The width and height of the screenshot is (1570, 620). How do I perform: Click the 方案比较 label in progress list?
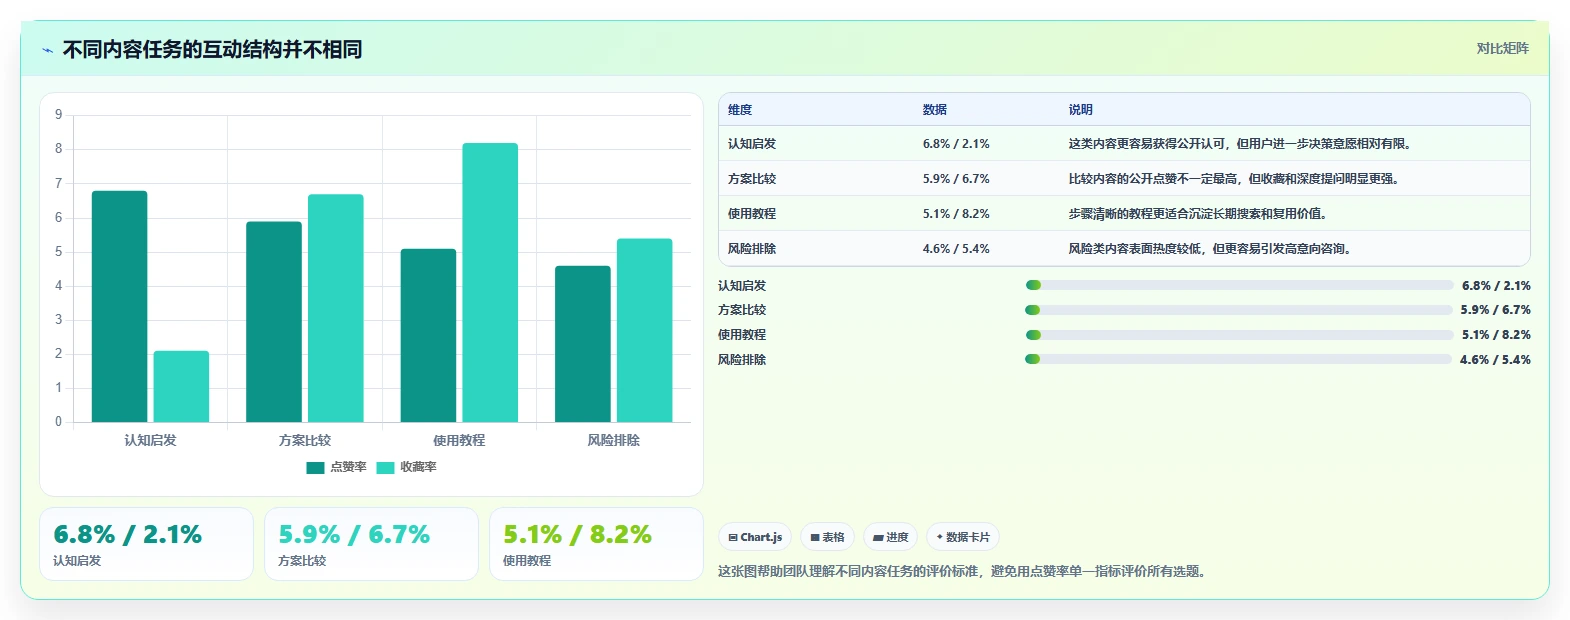pyautogui.click(x=742, y=310)
